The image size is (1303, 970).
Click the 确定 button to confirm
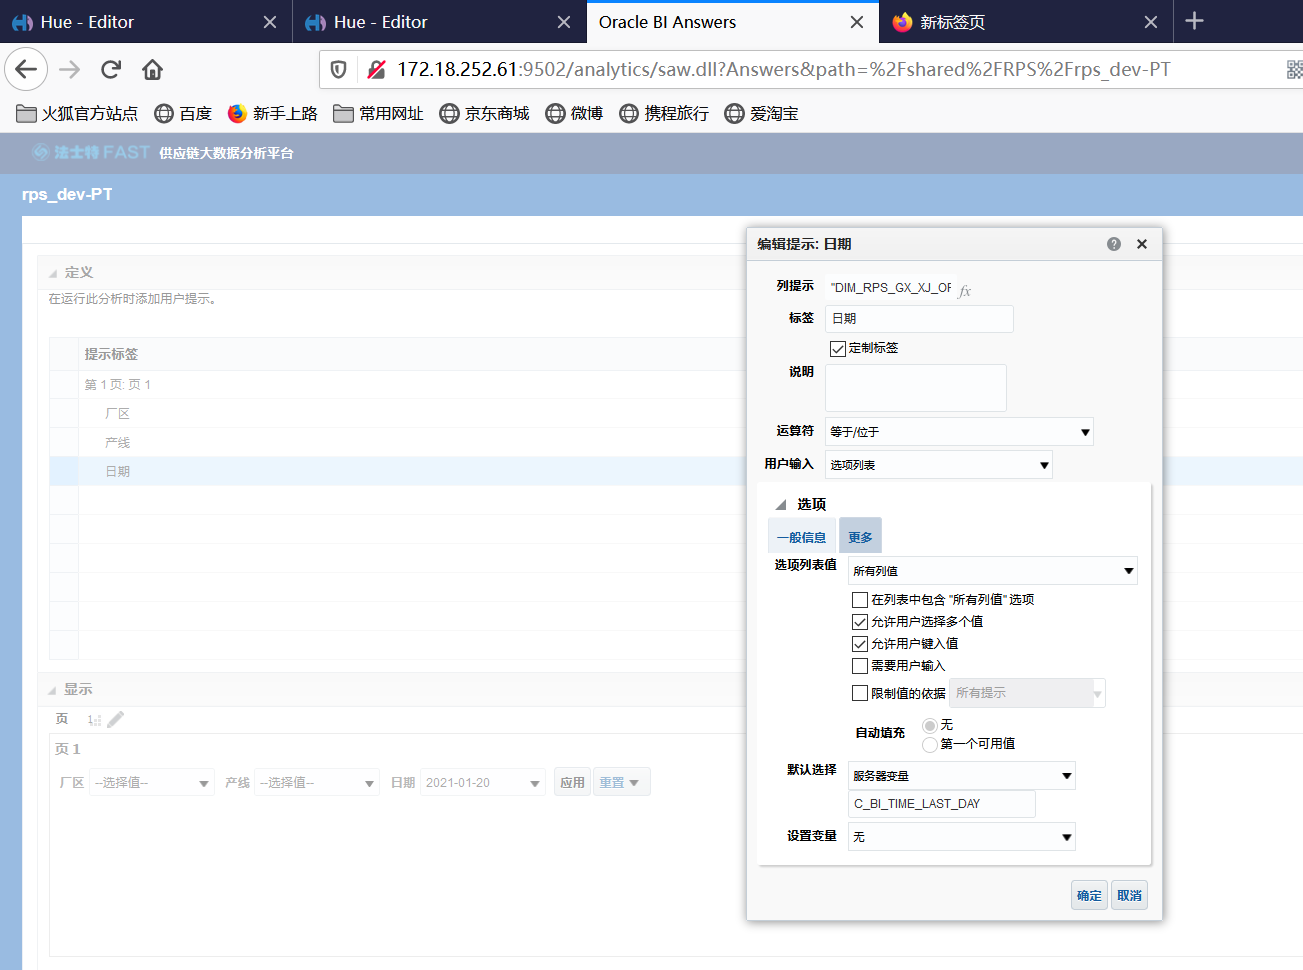(1089, 895)
